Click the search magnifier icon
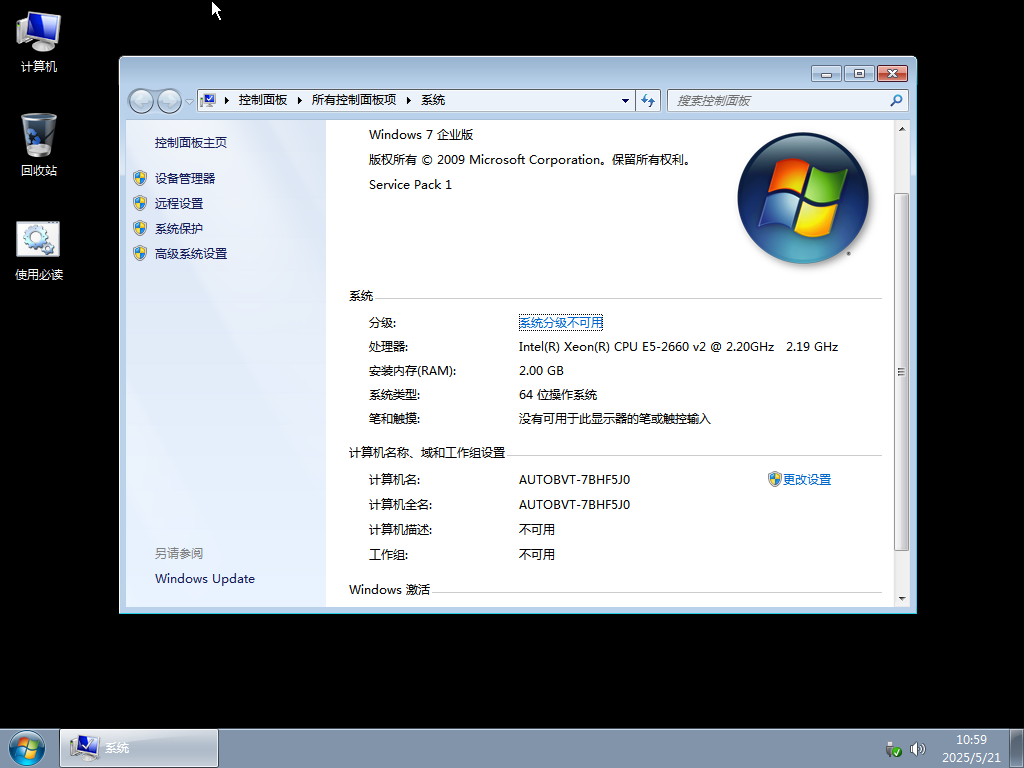The height and width of the screenshot is (768, 1024). (896, 100)
